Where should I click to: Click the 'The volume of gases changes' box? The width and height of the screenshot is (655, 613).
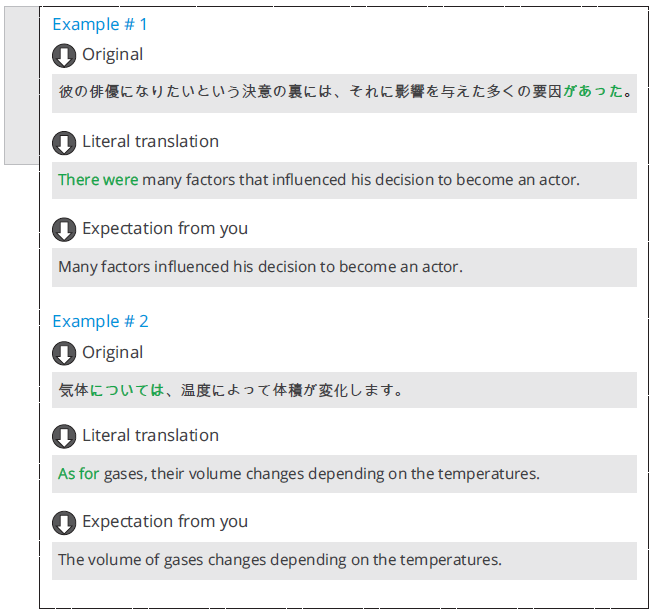click(x=344, y=561)
